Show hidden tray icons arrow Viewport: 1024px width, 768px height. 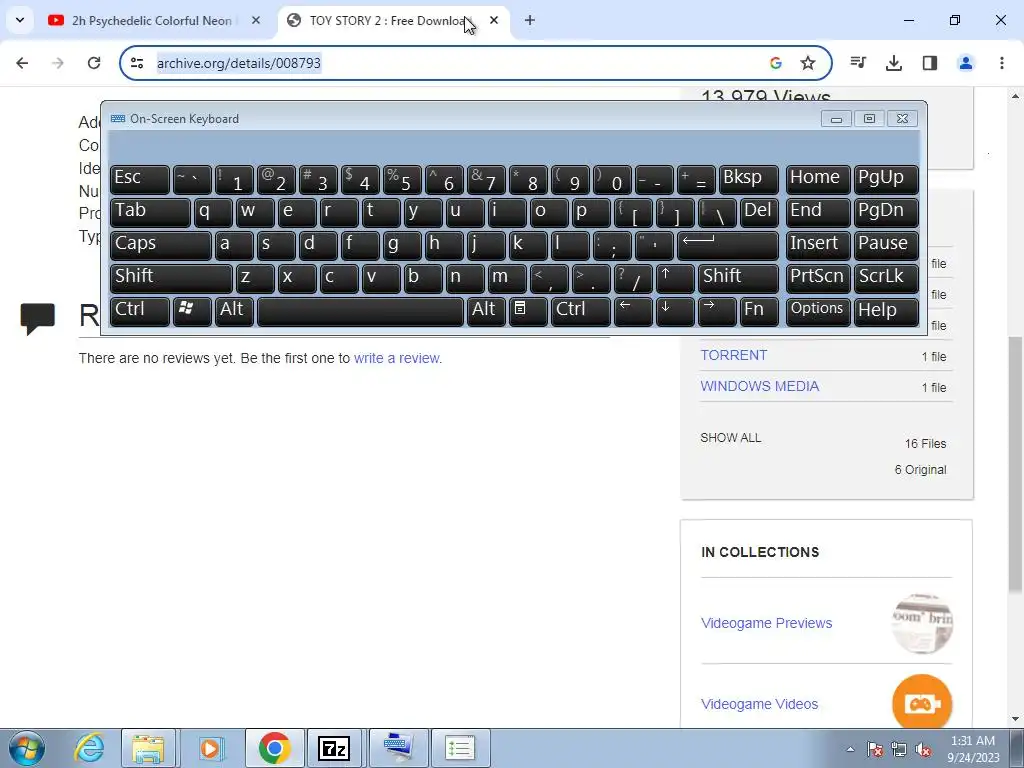(850, 749)
